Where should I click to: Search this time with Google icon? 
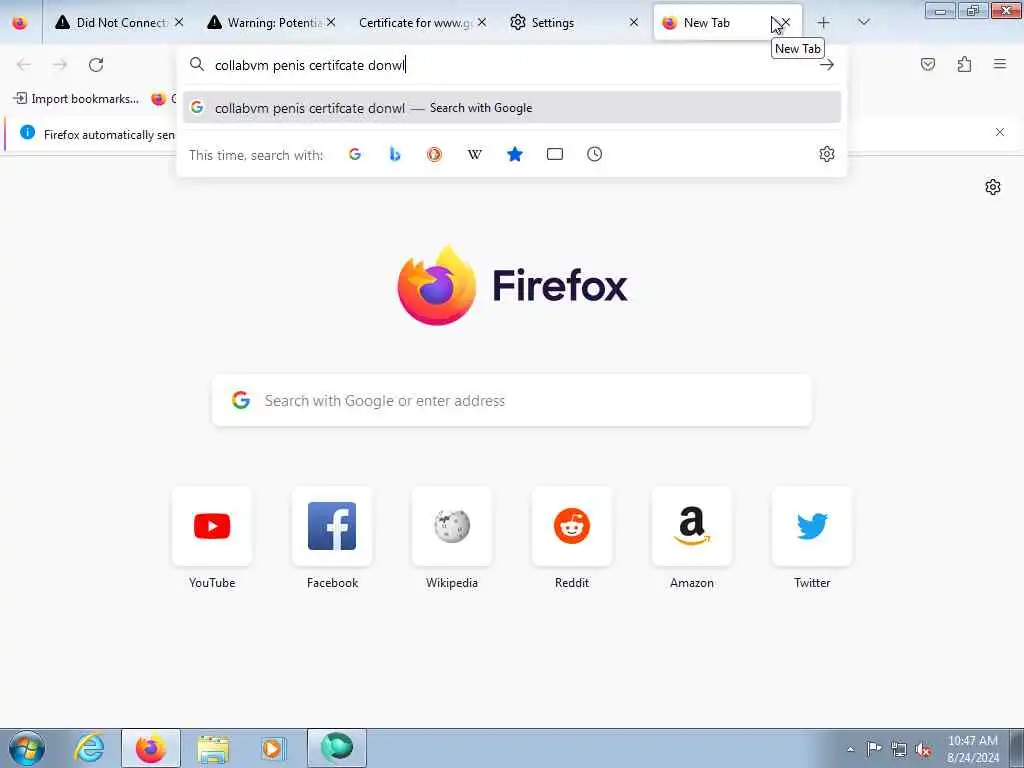[355, 154]
